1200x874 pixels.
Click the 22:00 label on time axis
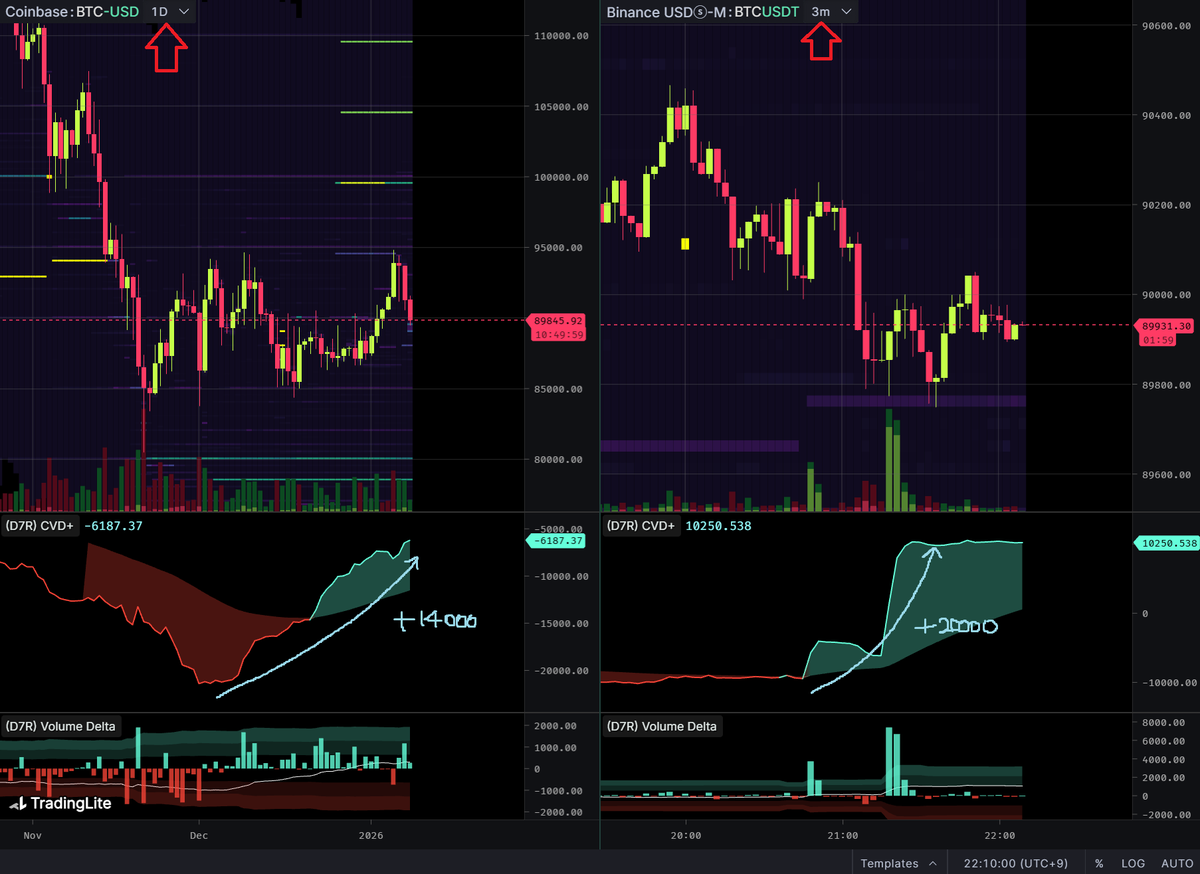click(1000, 835)
